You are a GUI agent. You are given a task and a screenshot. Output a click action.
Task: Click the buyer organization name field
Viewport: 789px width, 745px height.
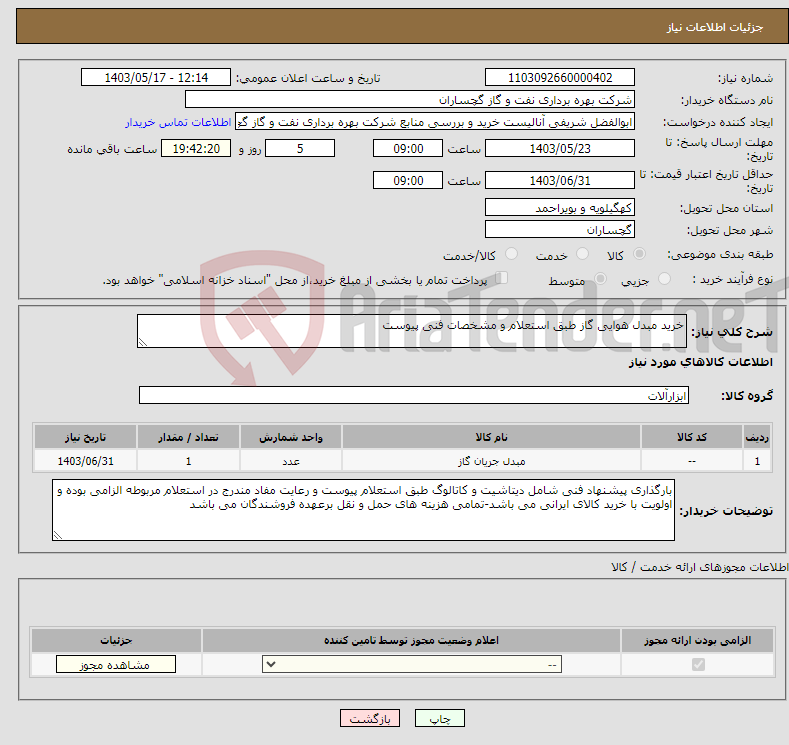(x=410, y=100)
